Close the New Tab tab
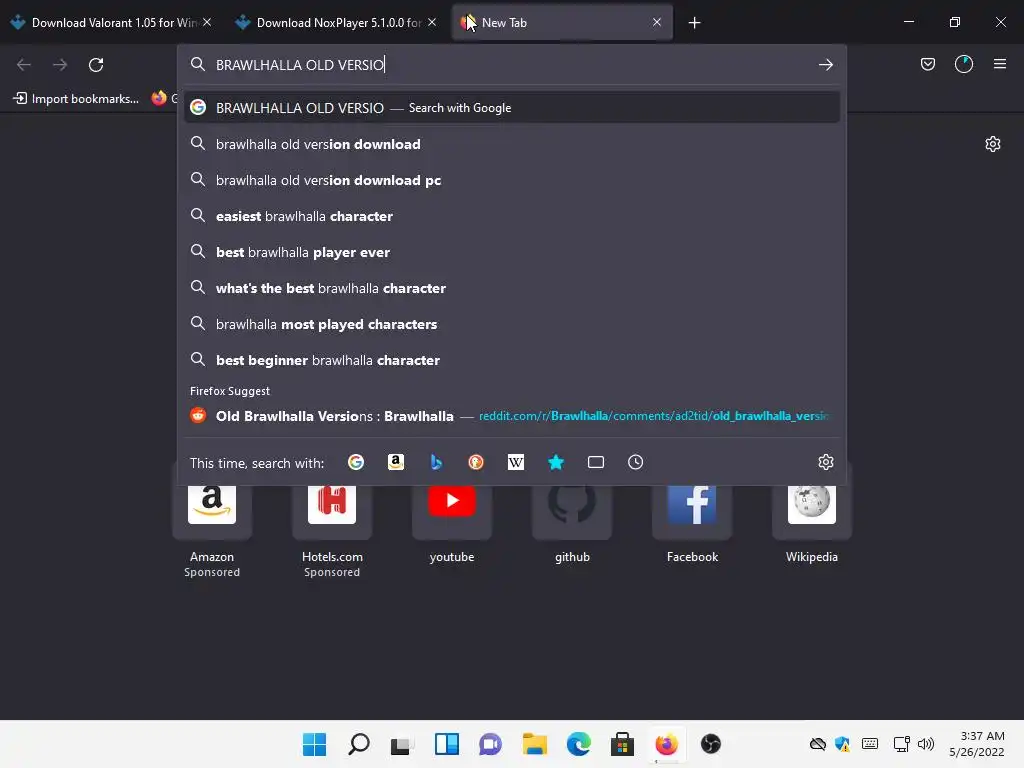This screenshot has height=768, width=1024. [x=657, y=22]
